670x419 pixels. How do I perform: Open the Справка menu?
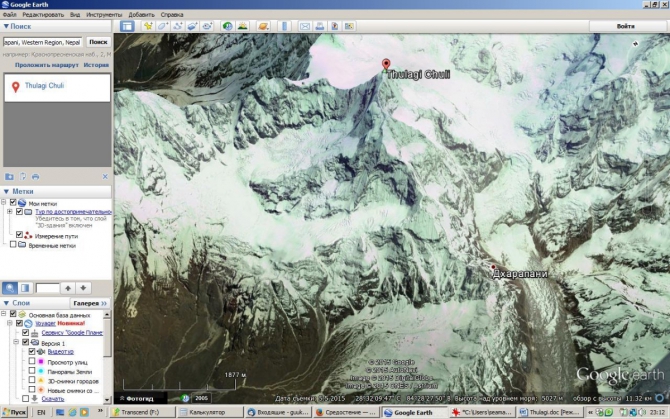pos(172,15)
